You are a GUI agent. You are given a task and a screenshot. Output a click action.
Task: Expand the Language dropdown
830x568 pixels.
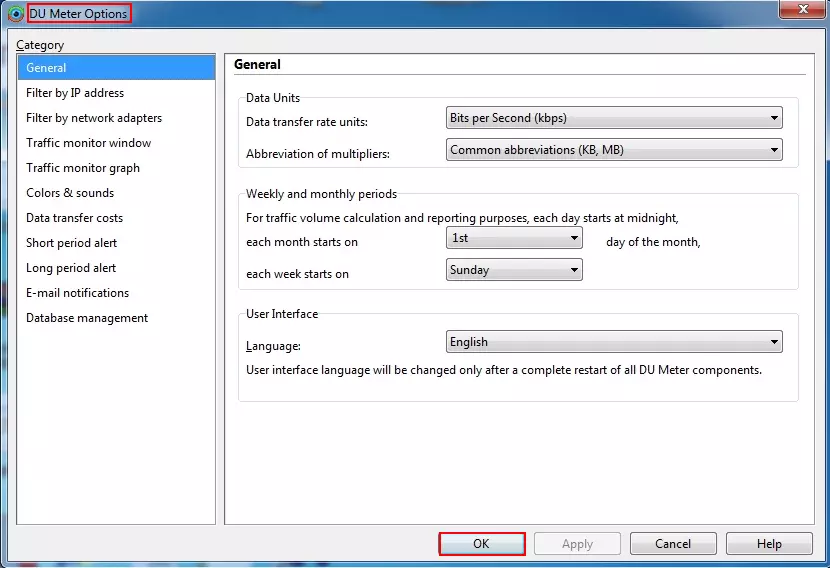pyautogui.click(x=614, y=342)
